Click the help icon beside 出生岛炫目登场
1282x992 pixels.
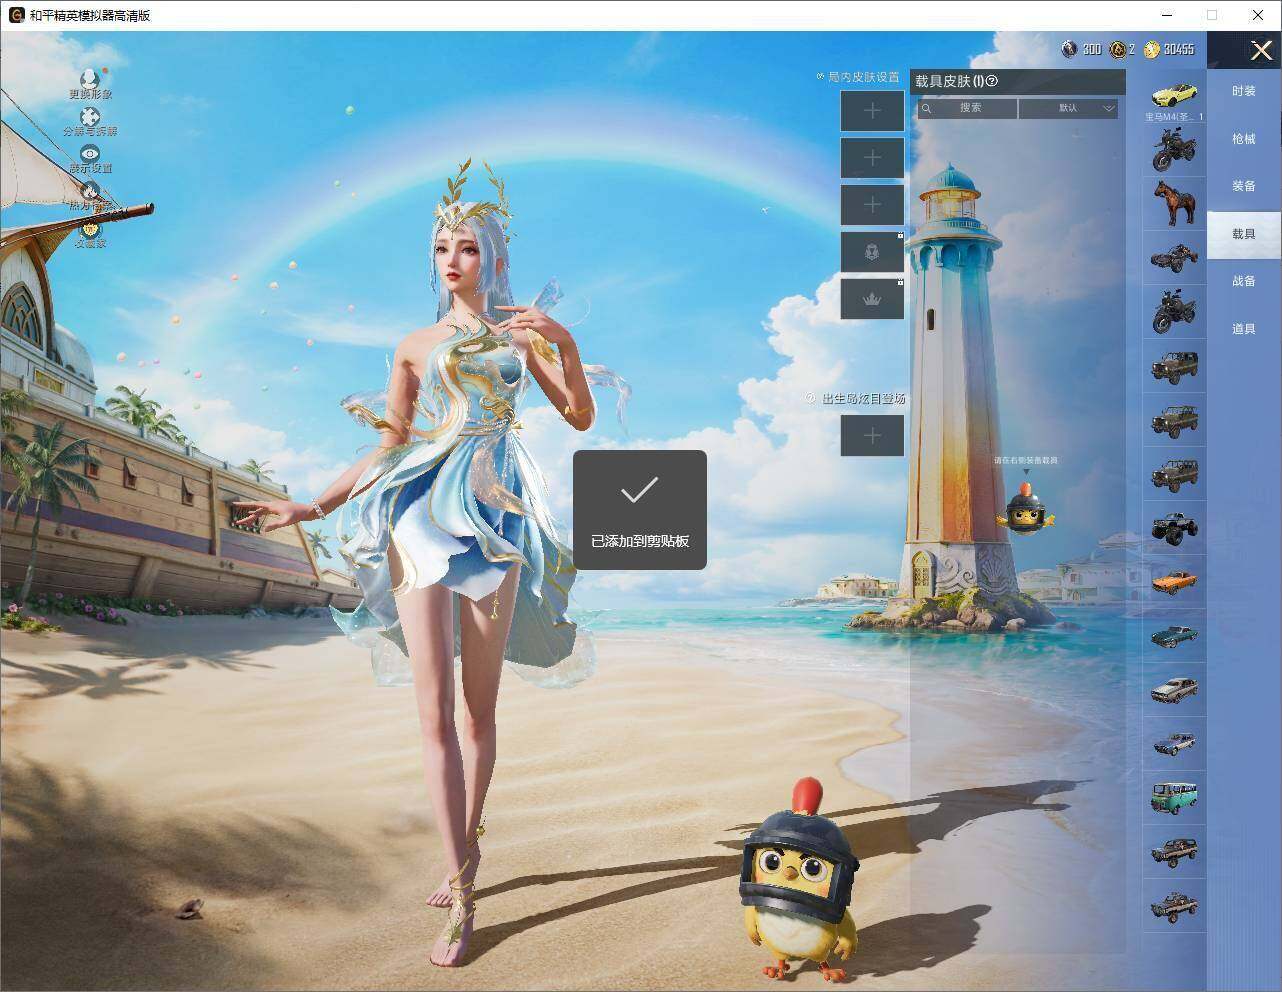coord(811,398)
